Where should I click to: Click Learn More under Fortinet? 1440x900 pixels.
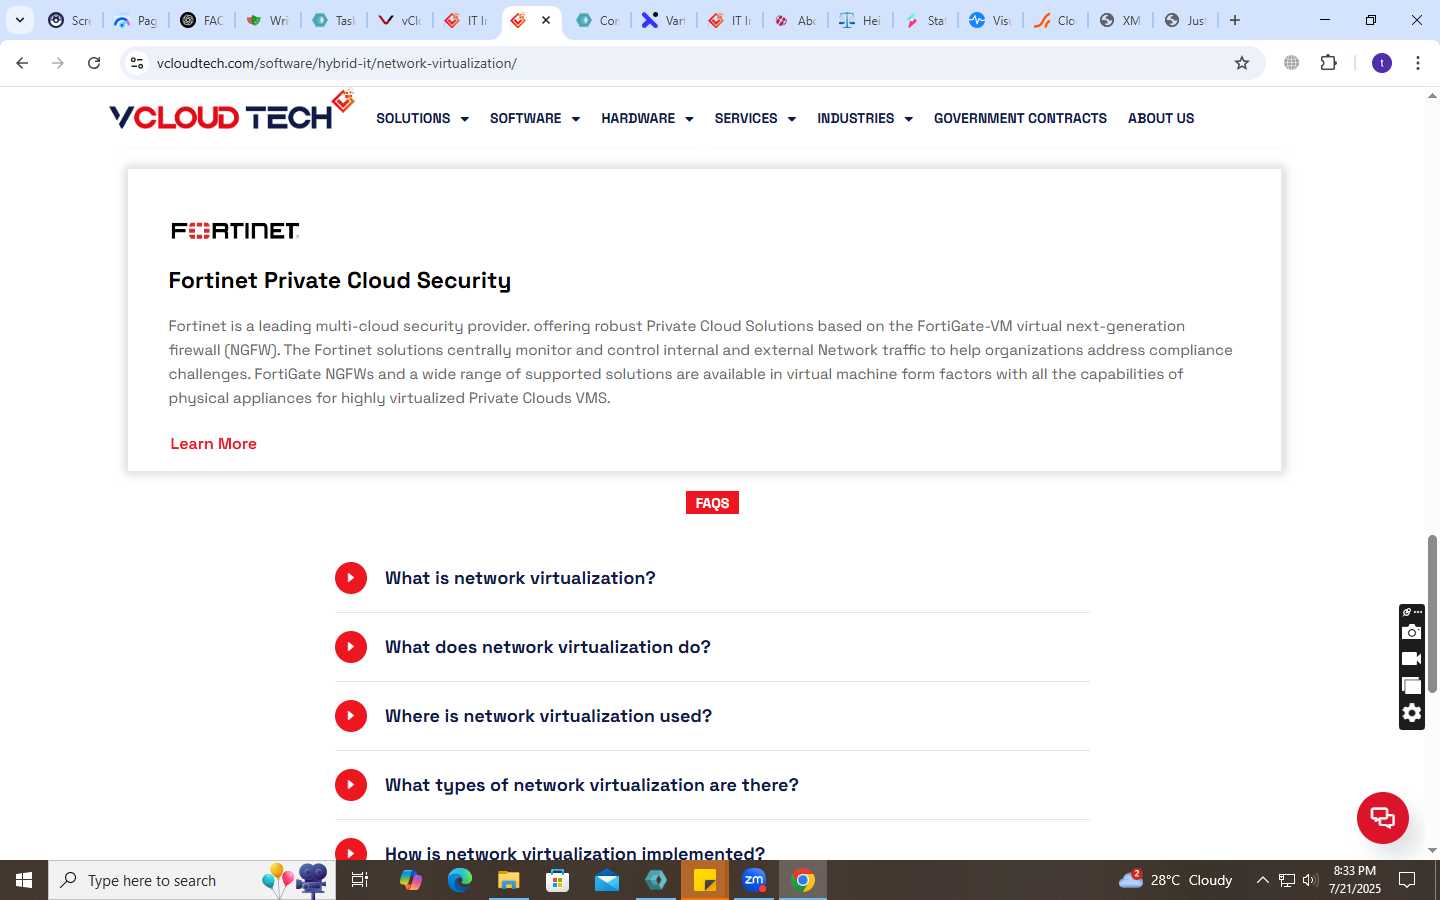pos(213,443)
